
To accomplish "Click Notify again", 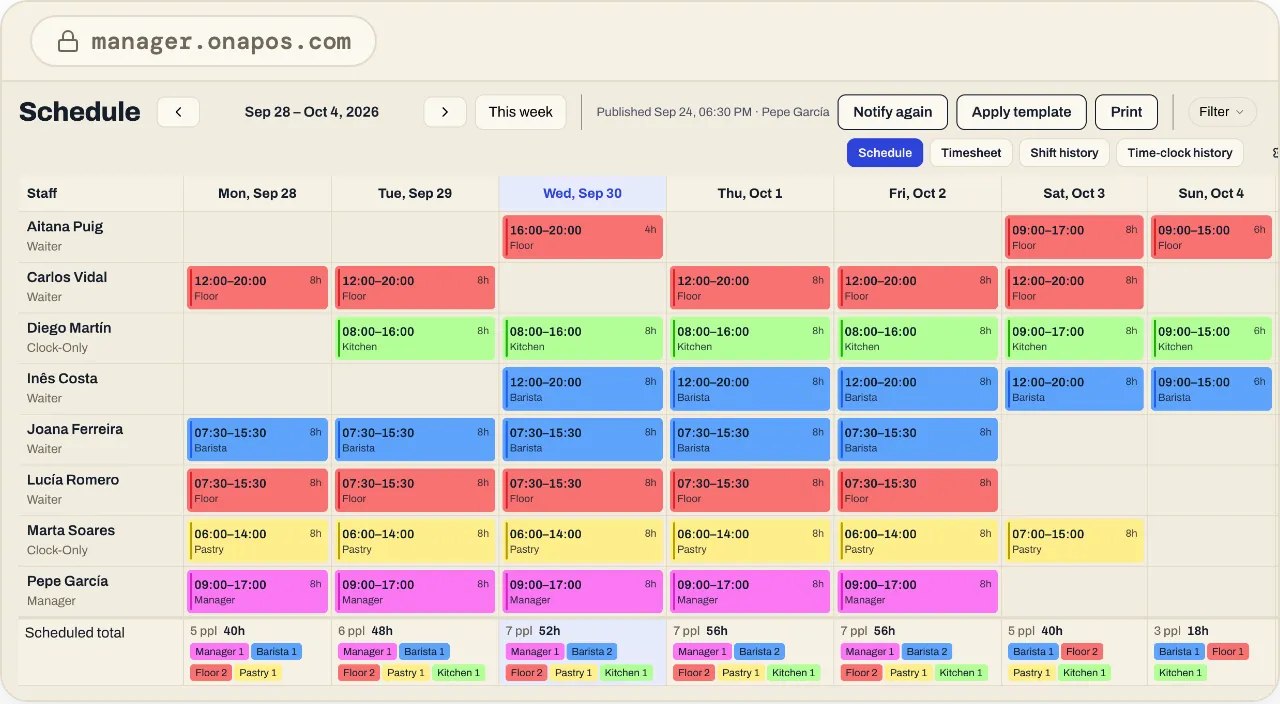I will coord(892,112).
